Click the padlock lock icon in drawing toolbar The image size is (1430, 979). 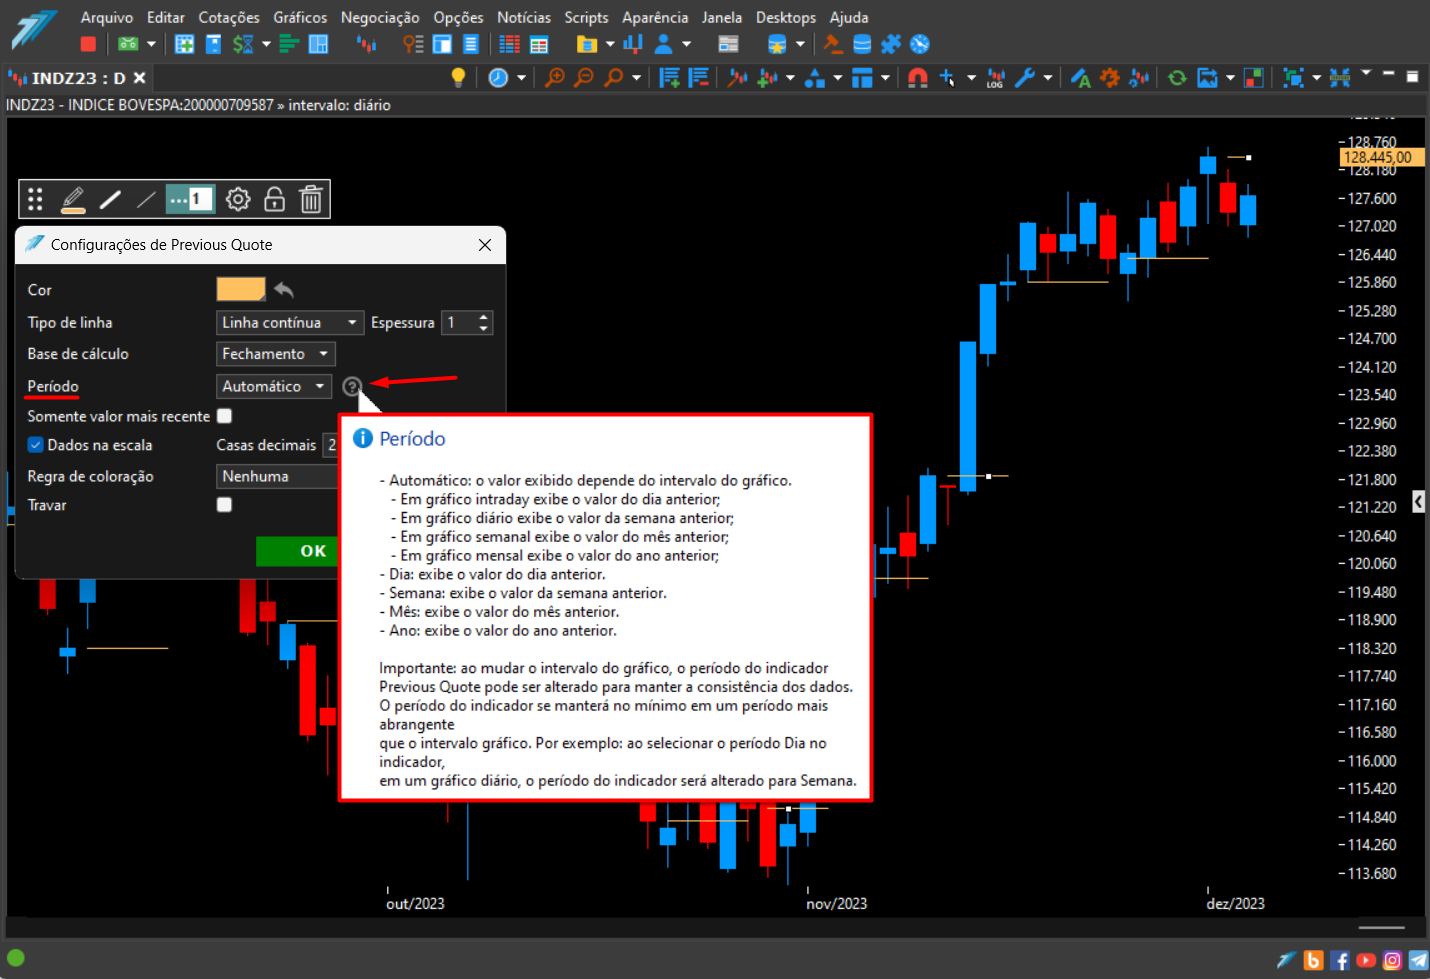click(x=274, y=199)
